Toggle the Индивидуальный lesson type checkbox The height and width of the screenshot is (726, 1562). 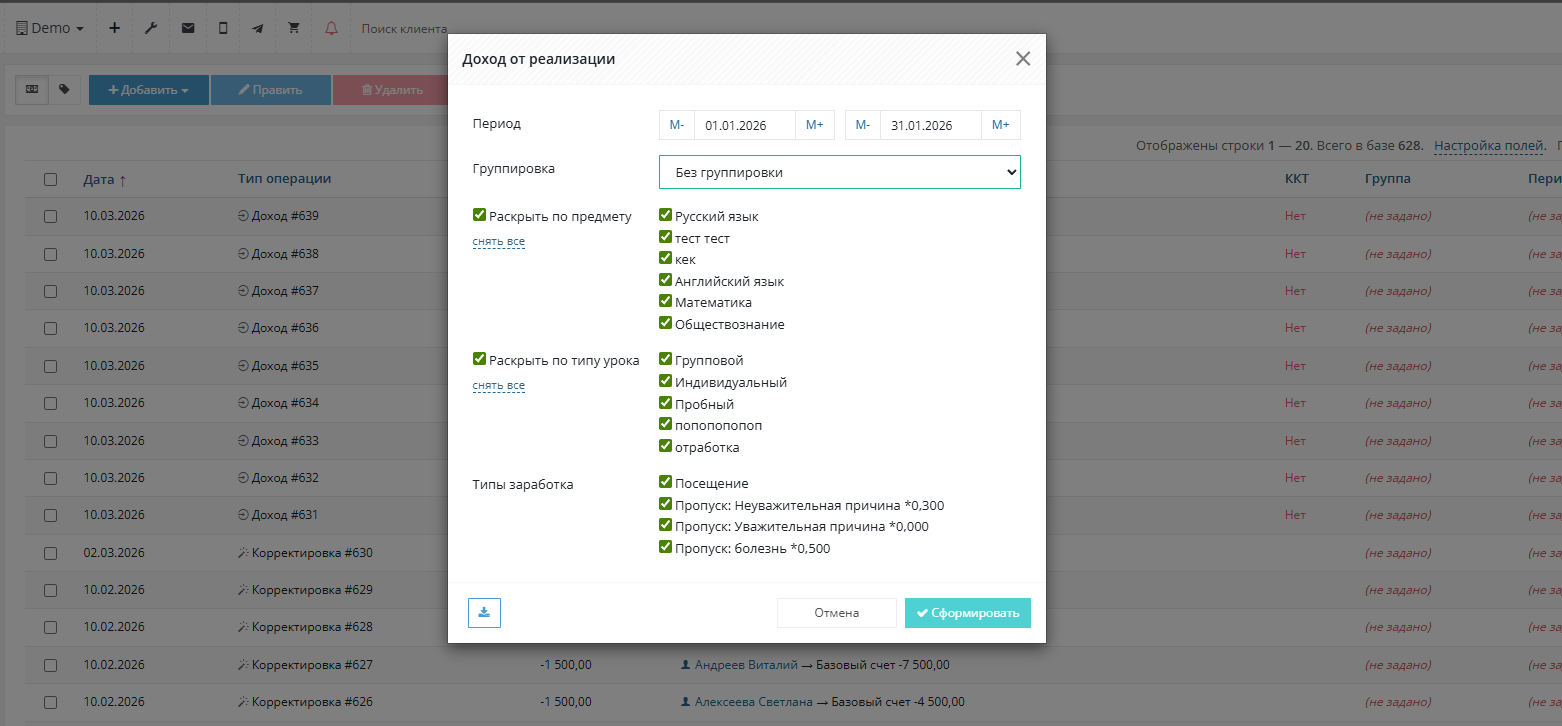(x=665, y=381)
